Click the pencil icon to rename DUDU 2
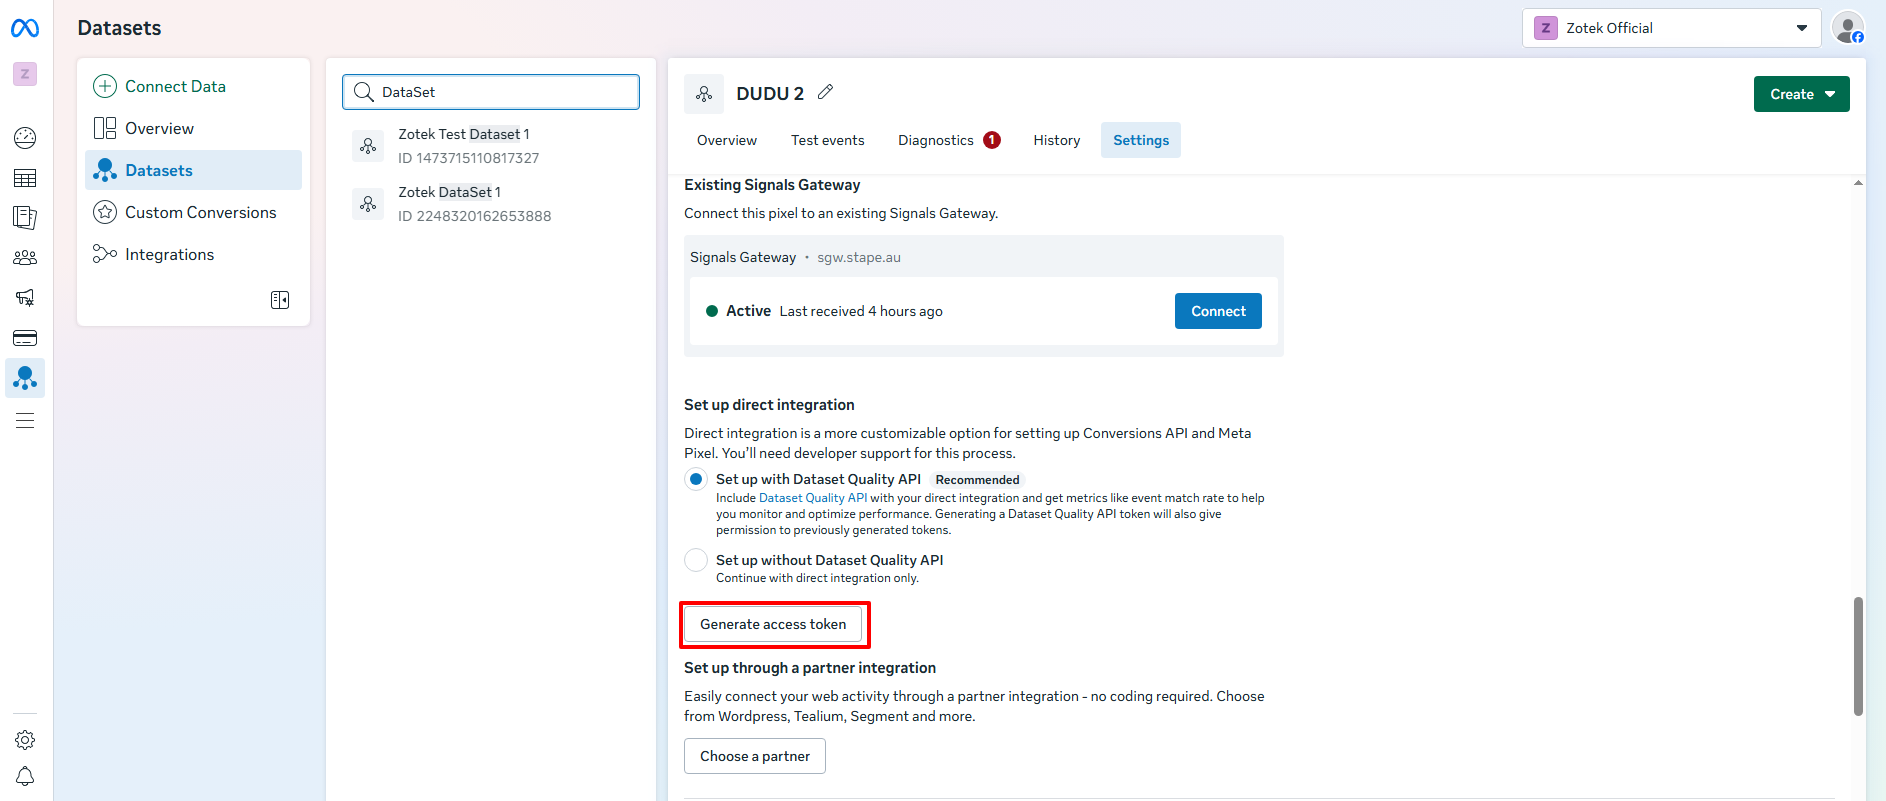 coord(825,92)
